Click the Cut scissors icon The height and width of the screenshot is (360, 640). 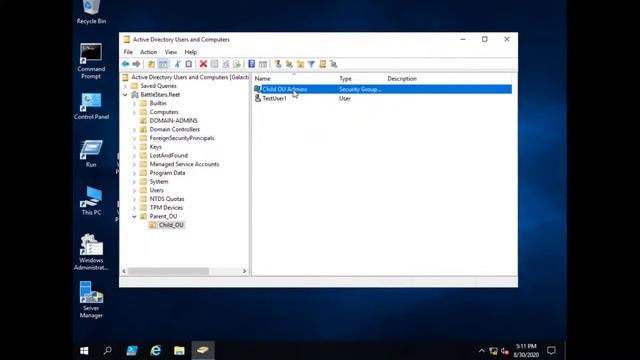(178, 64)
